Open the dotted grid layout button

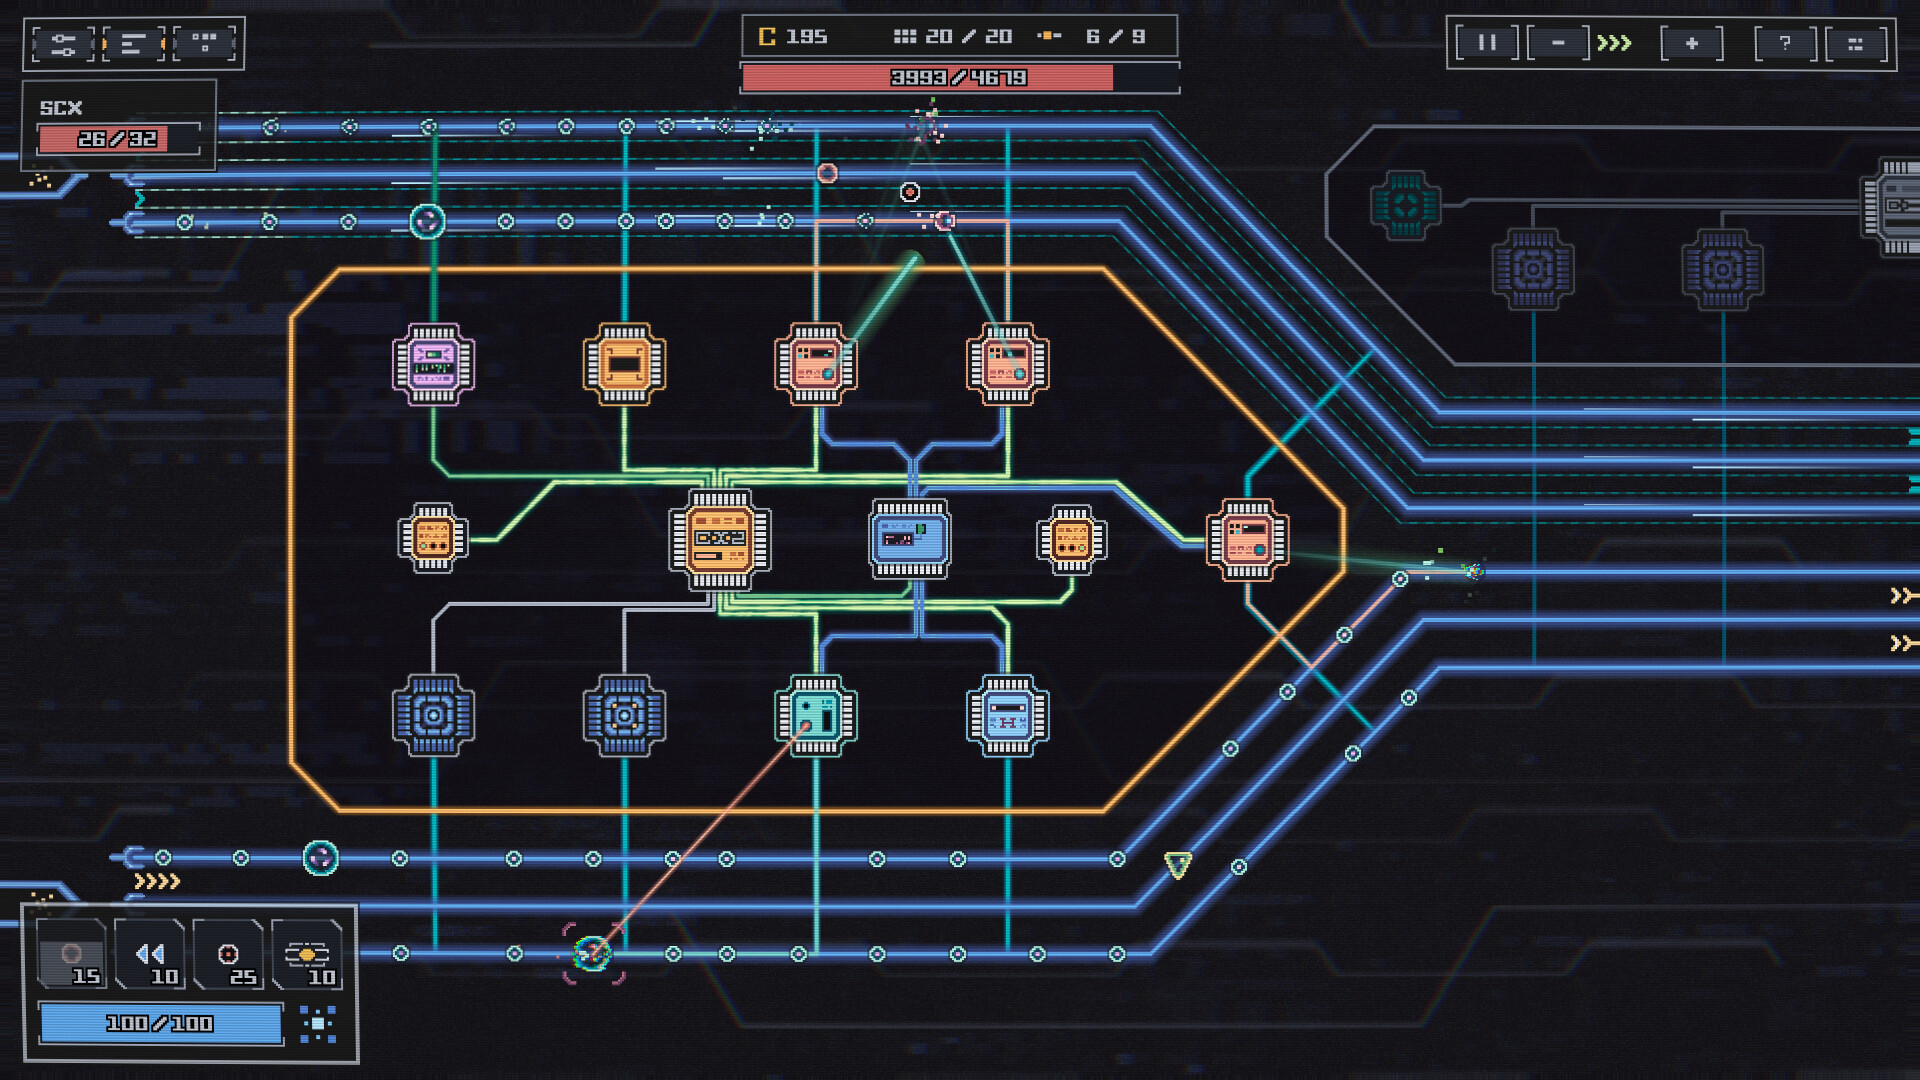[x=205, y=44]
